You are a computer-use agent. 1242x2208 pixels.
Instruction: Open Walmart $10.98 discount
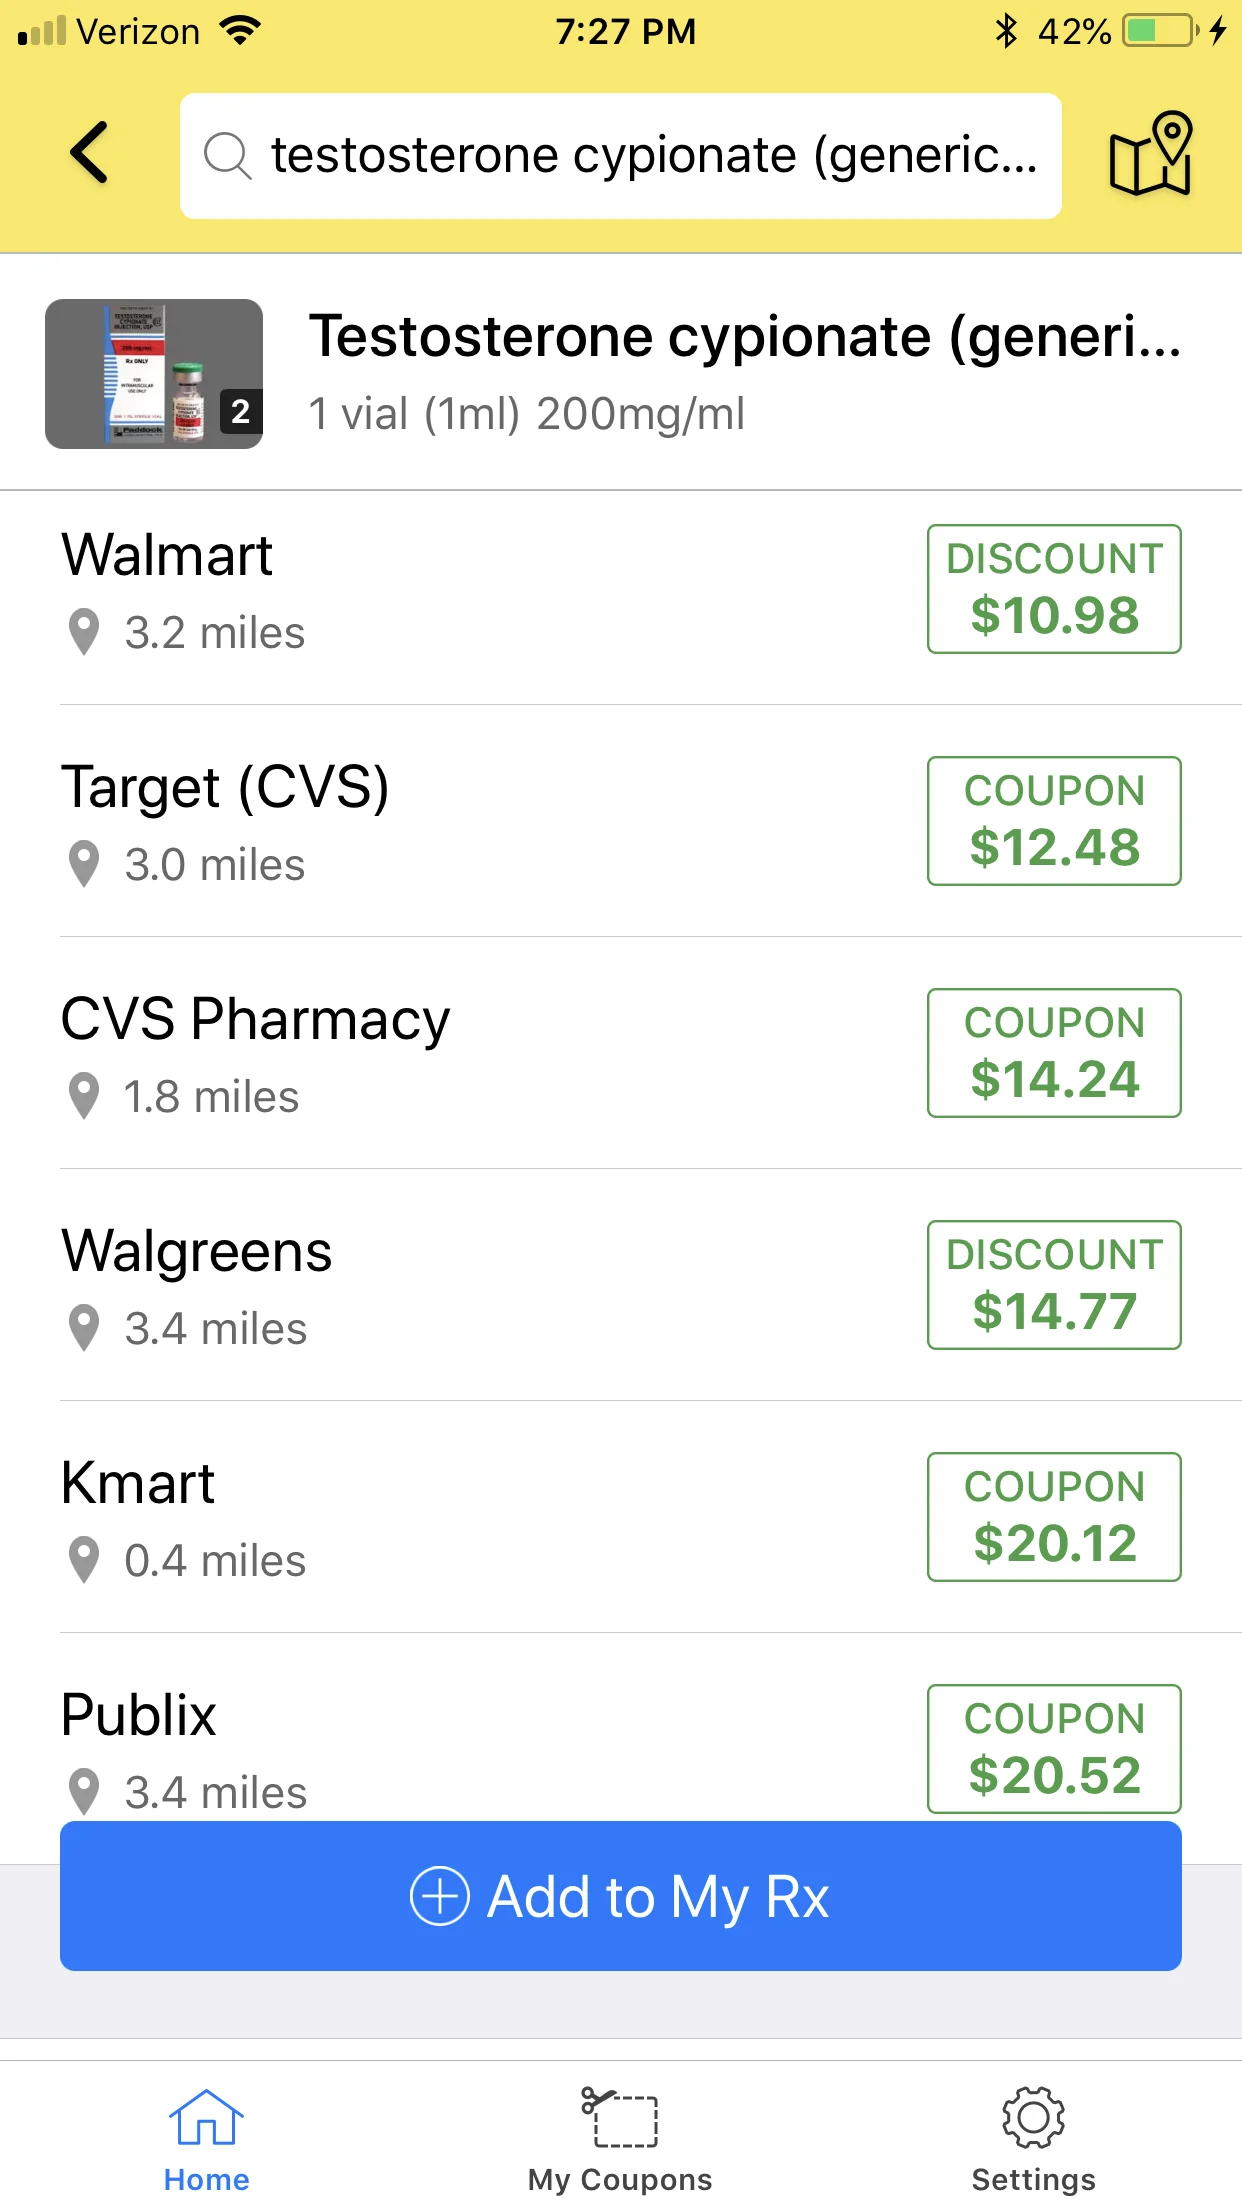1054,589
